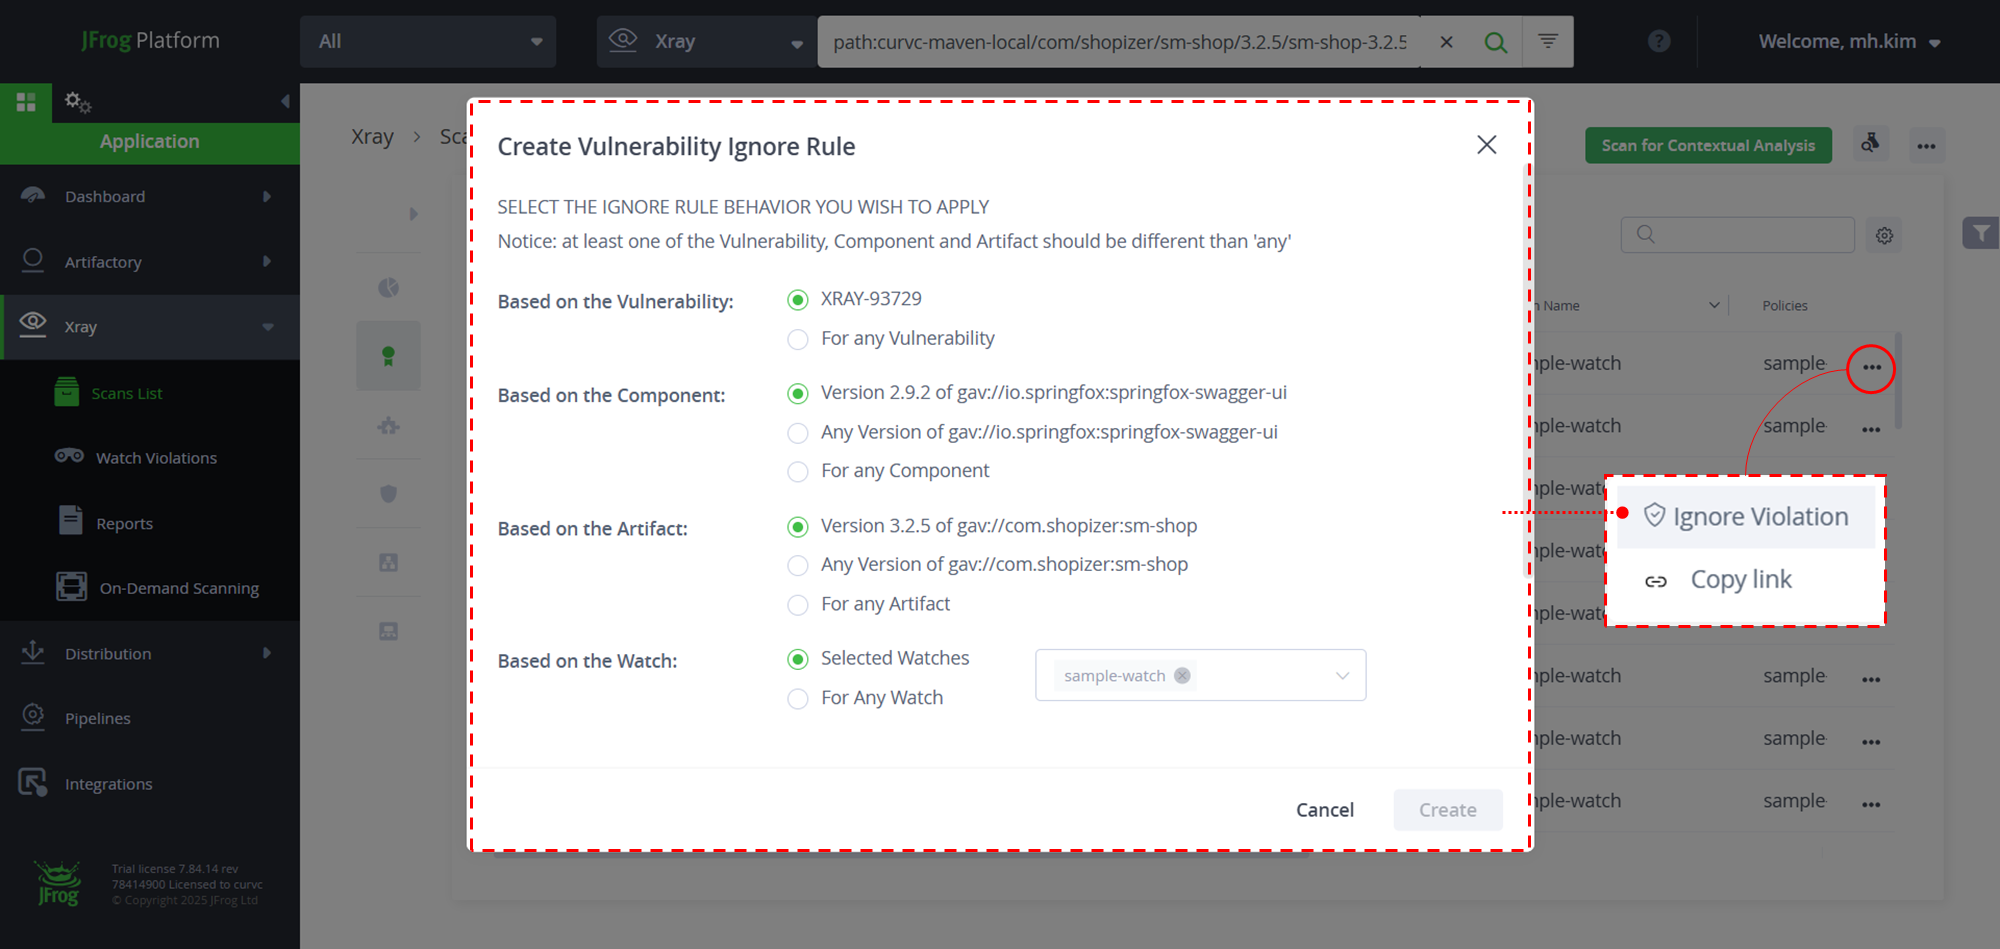Click the main search path input field

(1120, 42)
